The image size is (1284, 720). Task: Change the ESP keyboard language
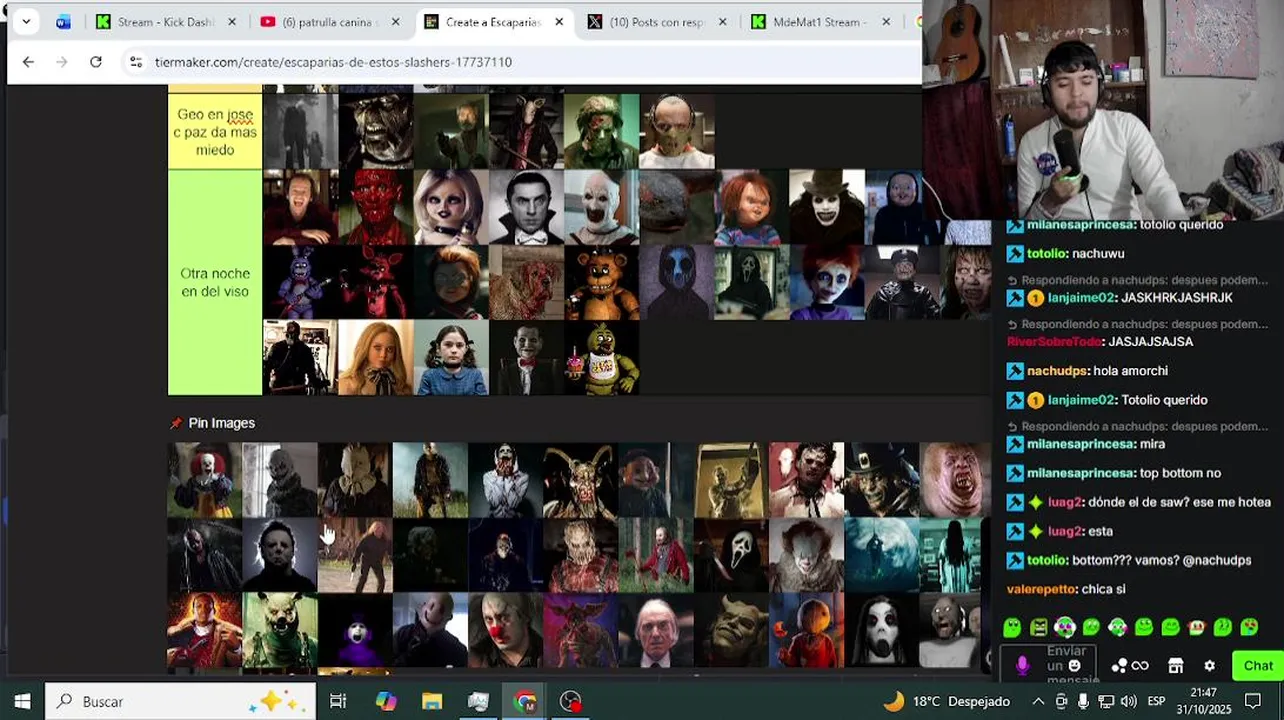tap(1156, 701)
